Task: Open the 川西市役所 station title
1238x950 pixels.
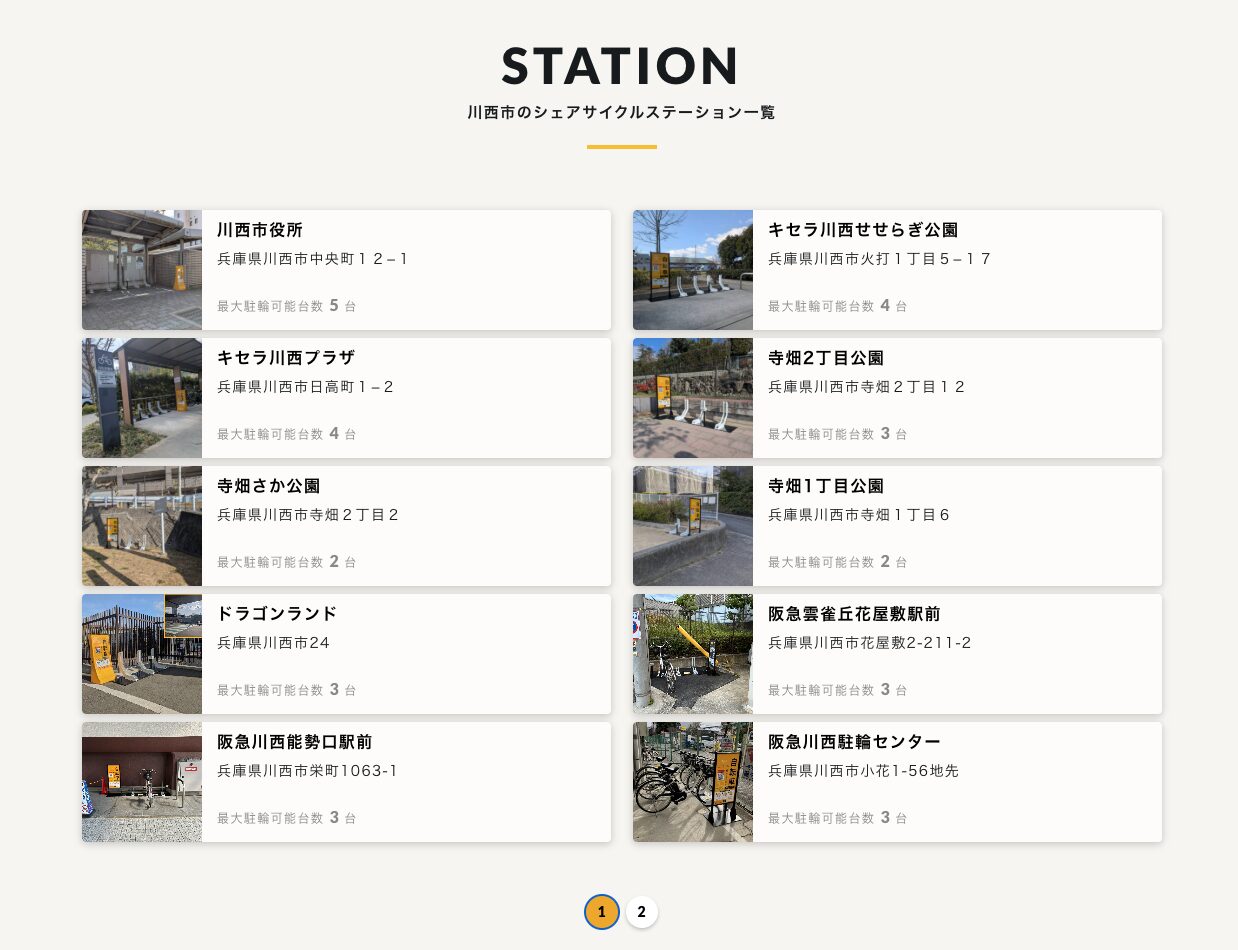Action: pos(260,230)
